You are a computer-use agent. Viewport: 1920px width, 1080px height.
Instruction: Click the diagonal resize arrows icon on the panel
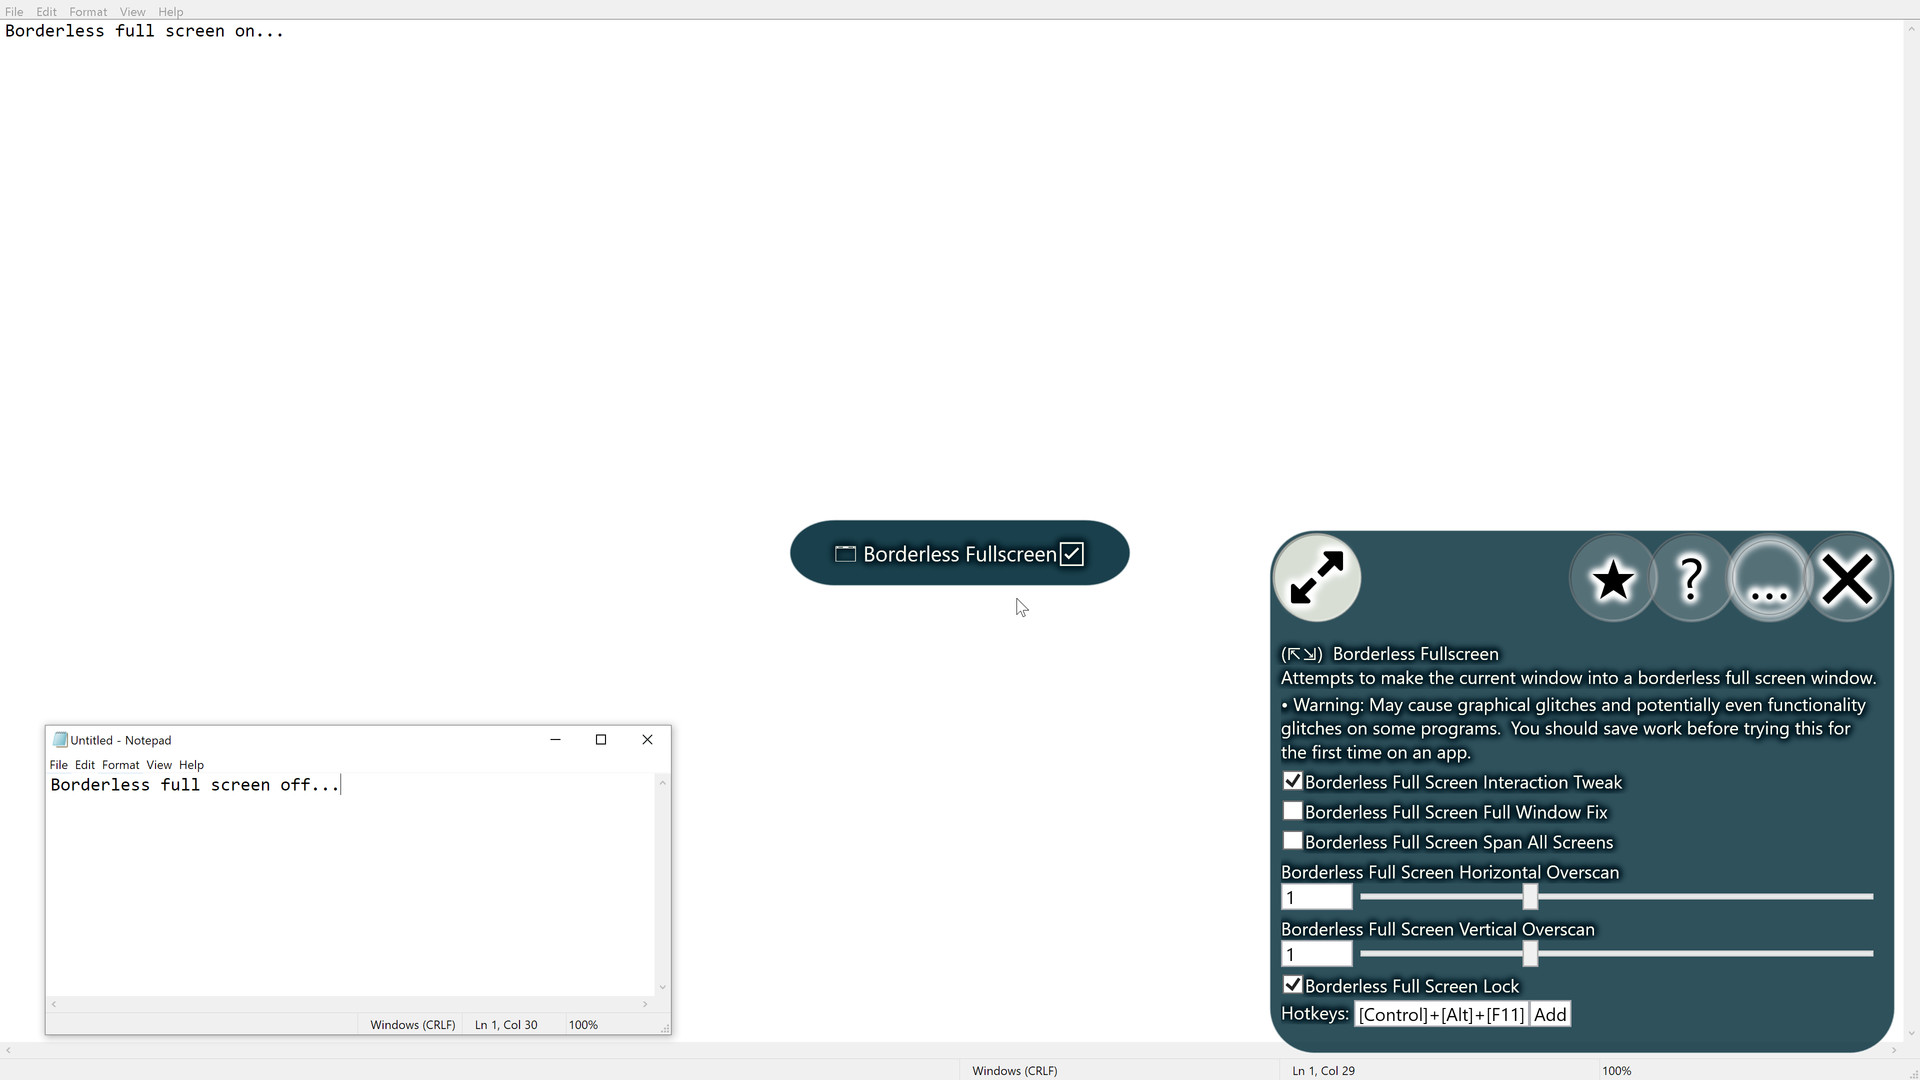(x=1316, y=577)
